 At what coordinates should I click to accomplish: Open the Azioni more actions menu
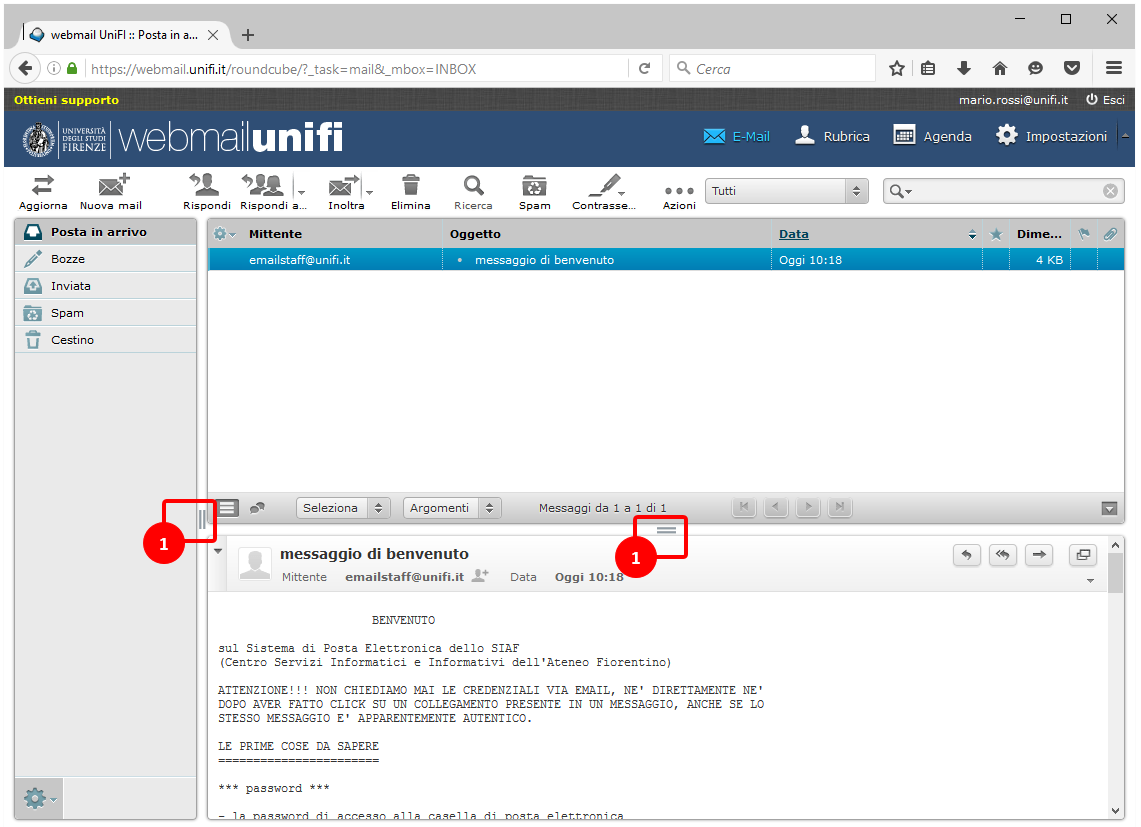tap(679, 191)
